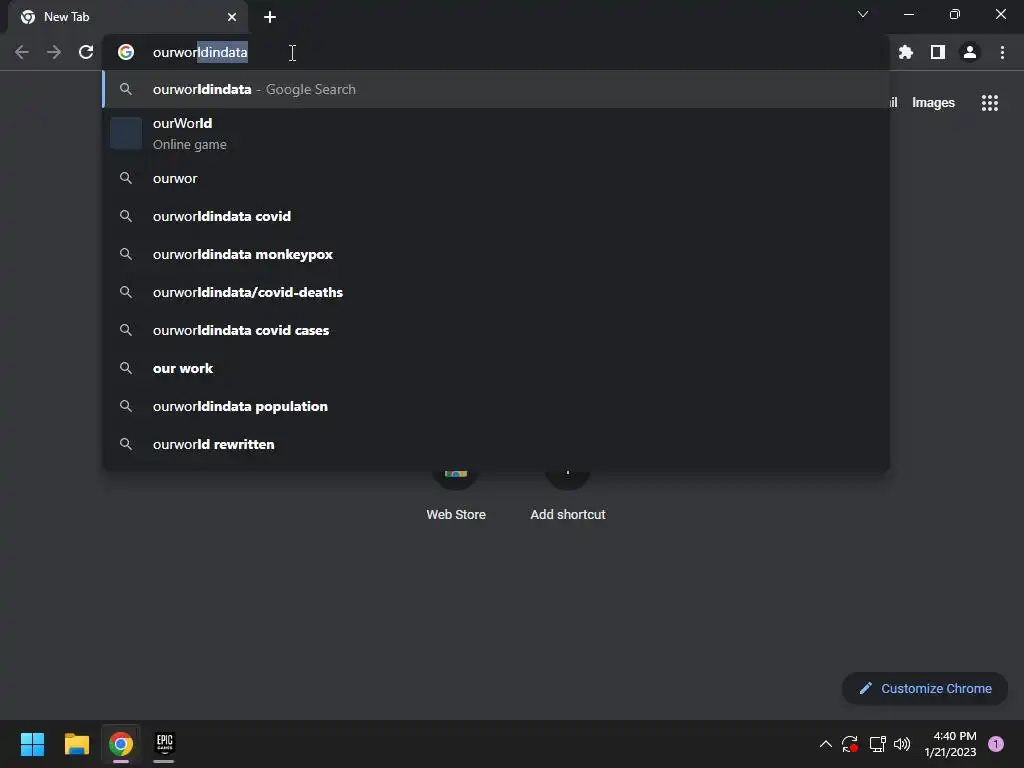The width and height of the screenshot is (1024, 768).
Task: Choose ourworldindata/covid-deaths suggestion
Action: pos(496,292)
